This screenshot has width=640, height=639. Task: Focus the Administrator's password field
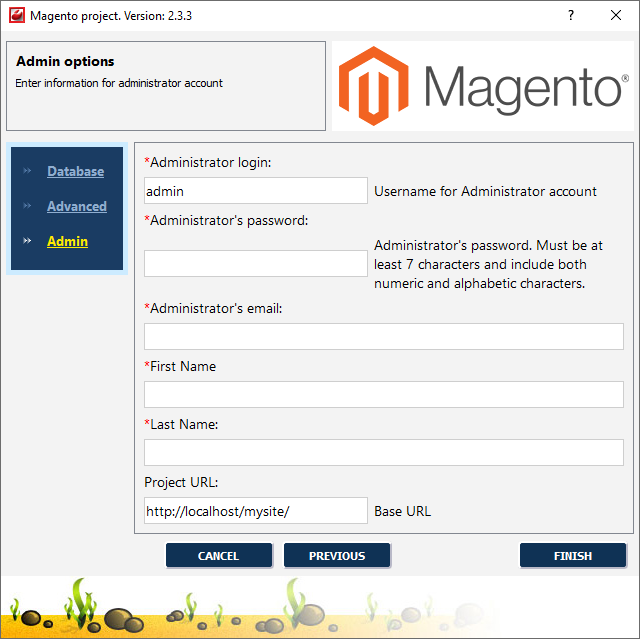click(x=256, y=264)
